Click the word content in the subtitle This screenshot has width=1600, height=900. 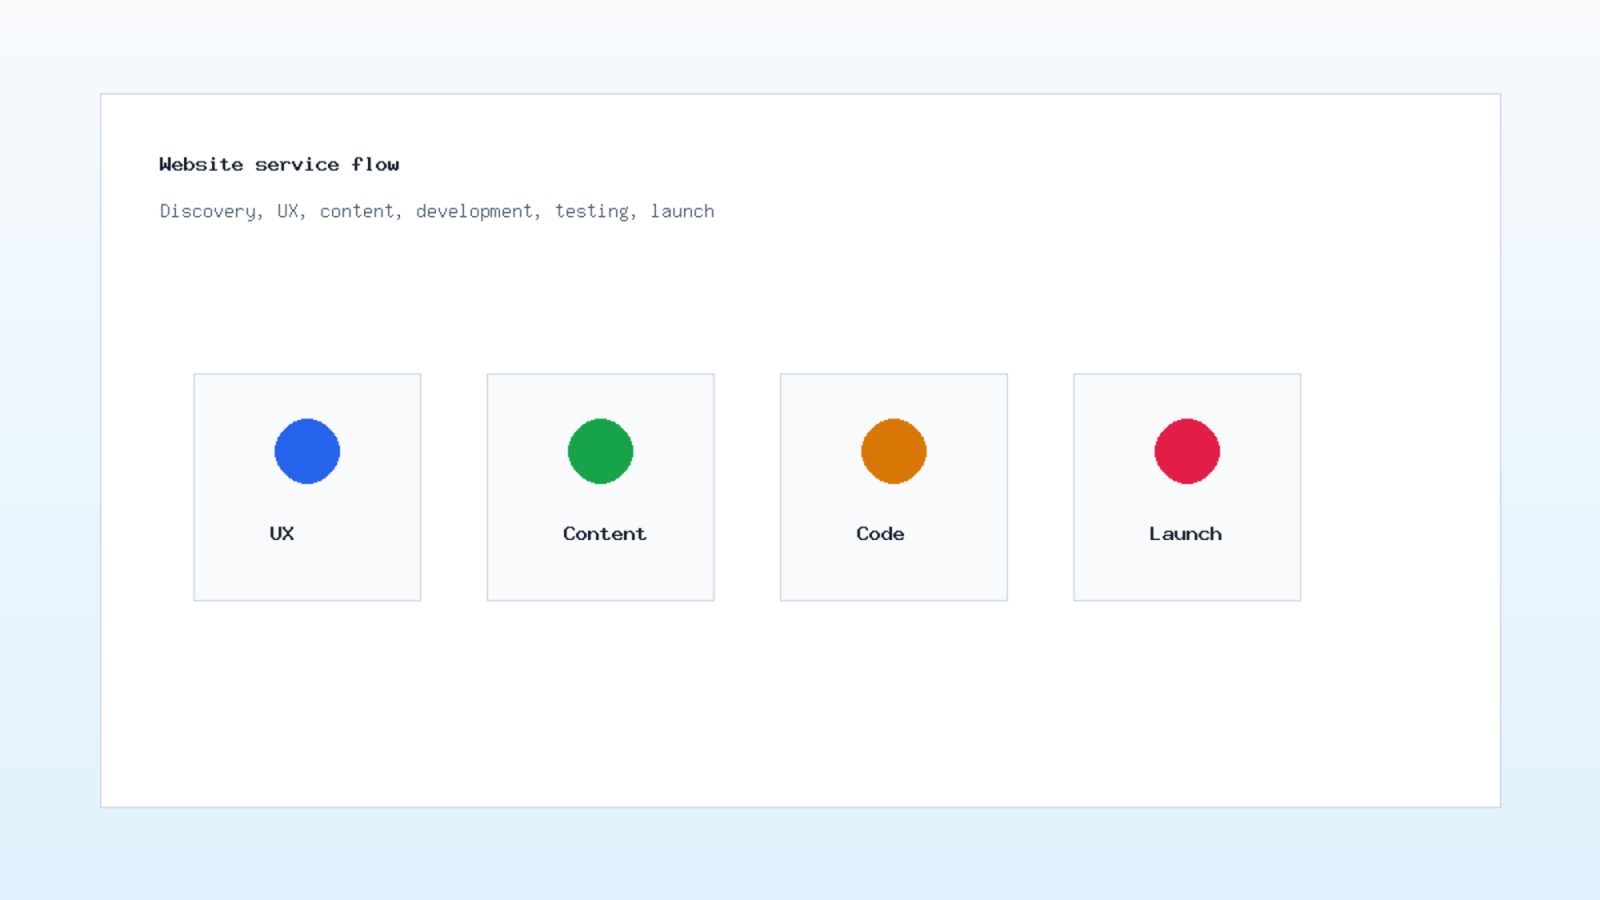click(x=356, y=211)
